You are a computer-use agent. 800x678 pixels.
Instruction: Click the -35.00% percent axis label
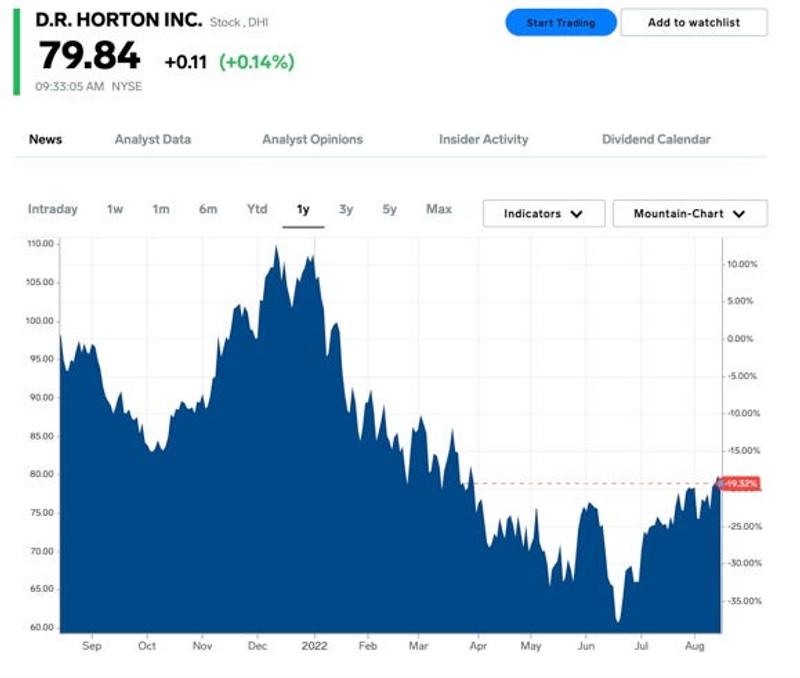coord(745,601)
